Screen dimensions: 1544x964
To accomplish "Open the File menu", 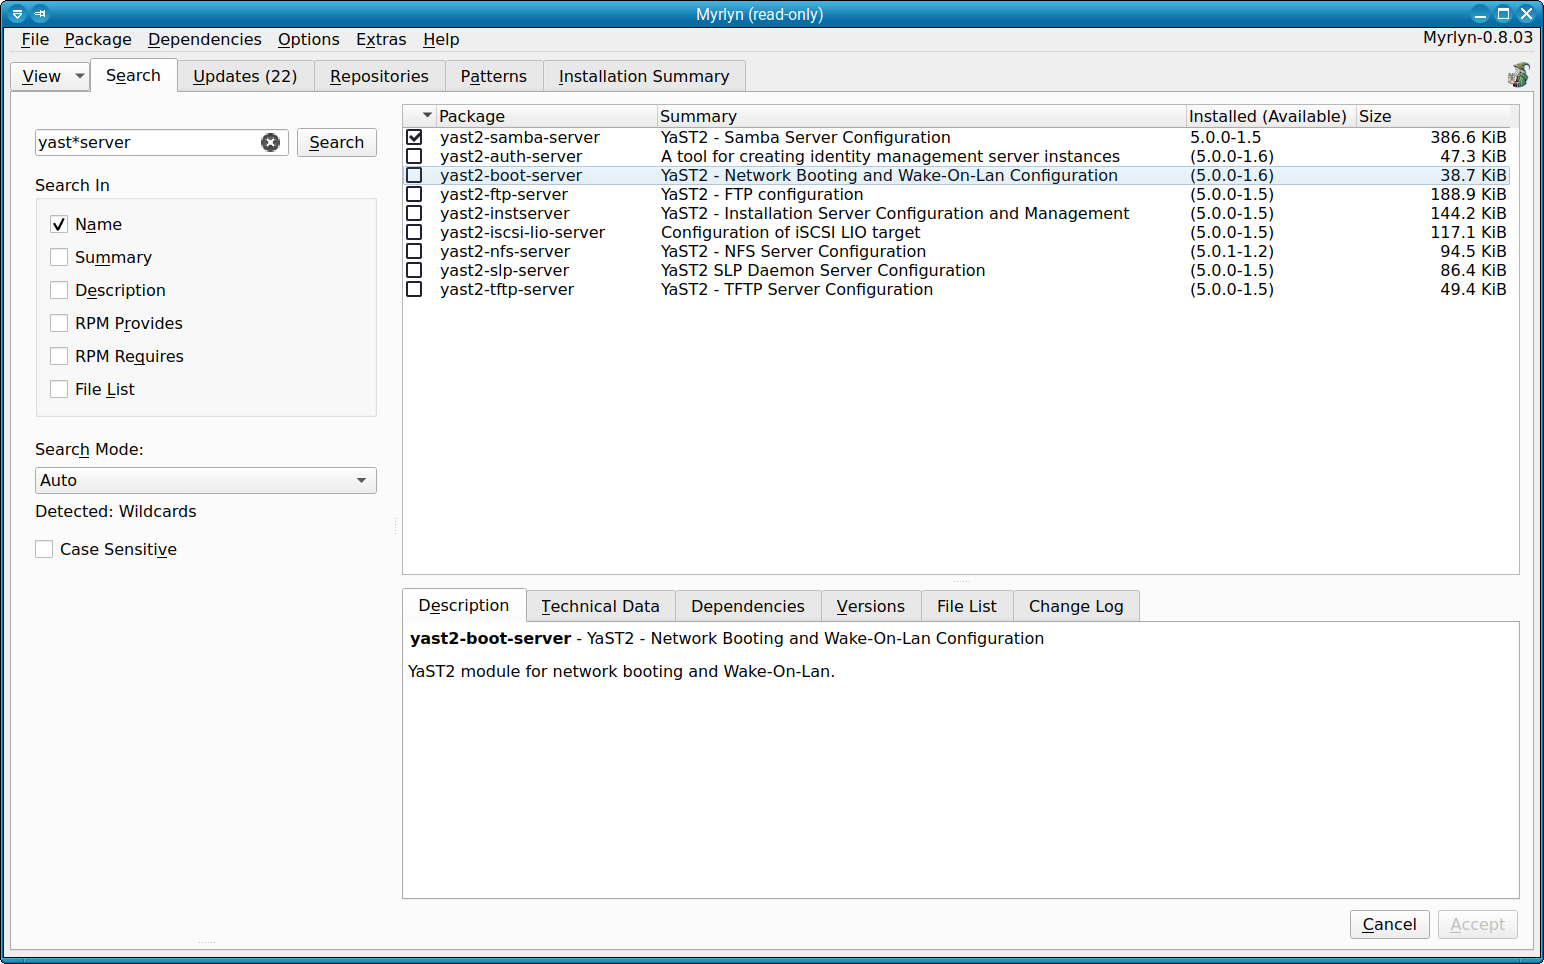I will (35, 39).
